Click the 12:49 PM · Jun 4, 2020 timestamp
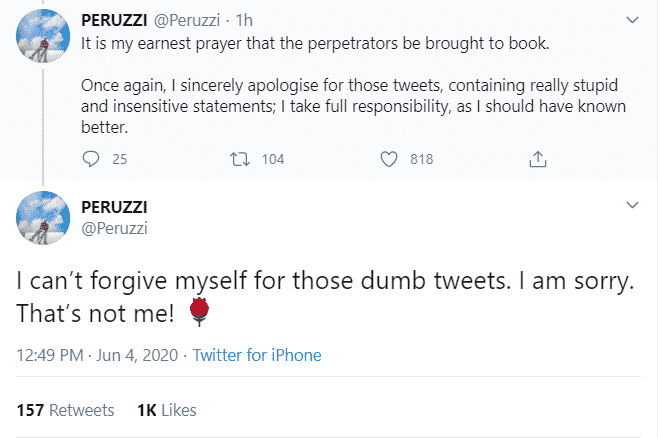 [x=97, y=355]
